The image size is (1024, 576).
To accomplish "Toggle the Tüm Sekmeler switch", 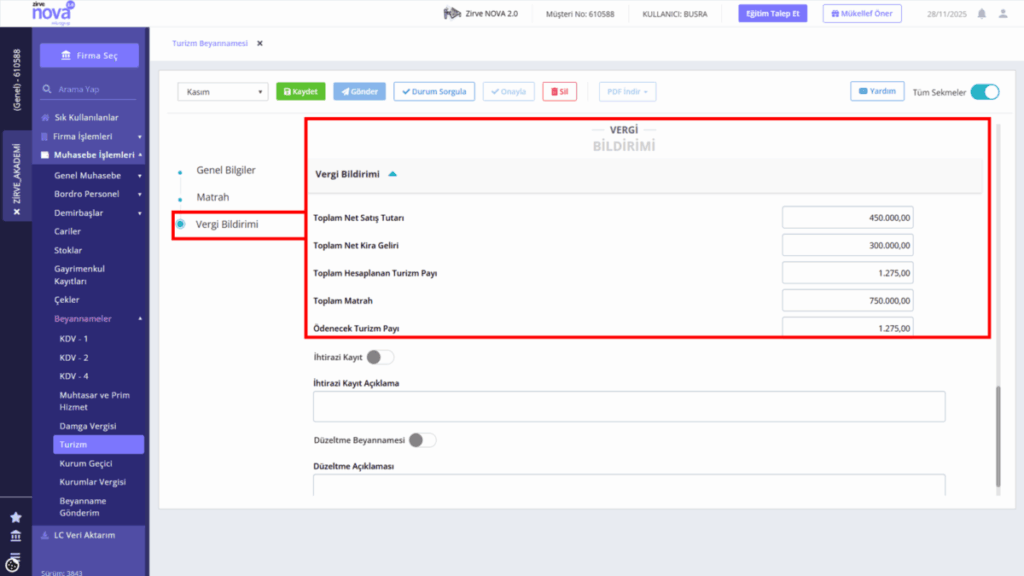I will [985, 92].
